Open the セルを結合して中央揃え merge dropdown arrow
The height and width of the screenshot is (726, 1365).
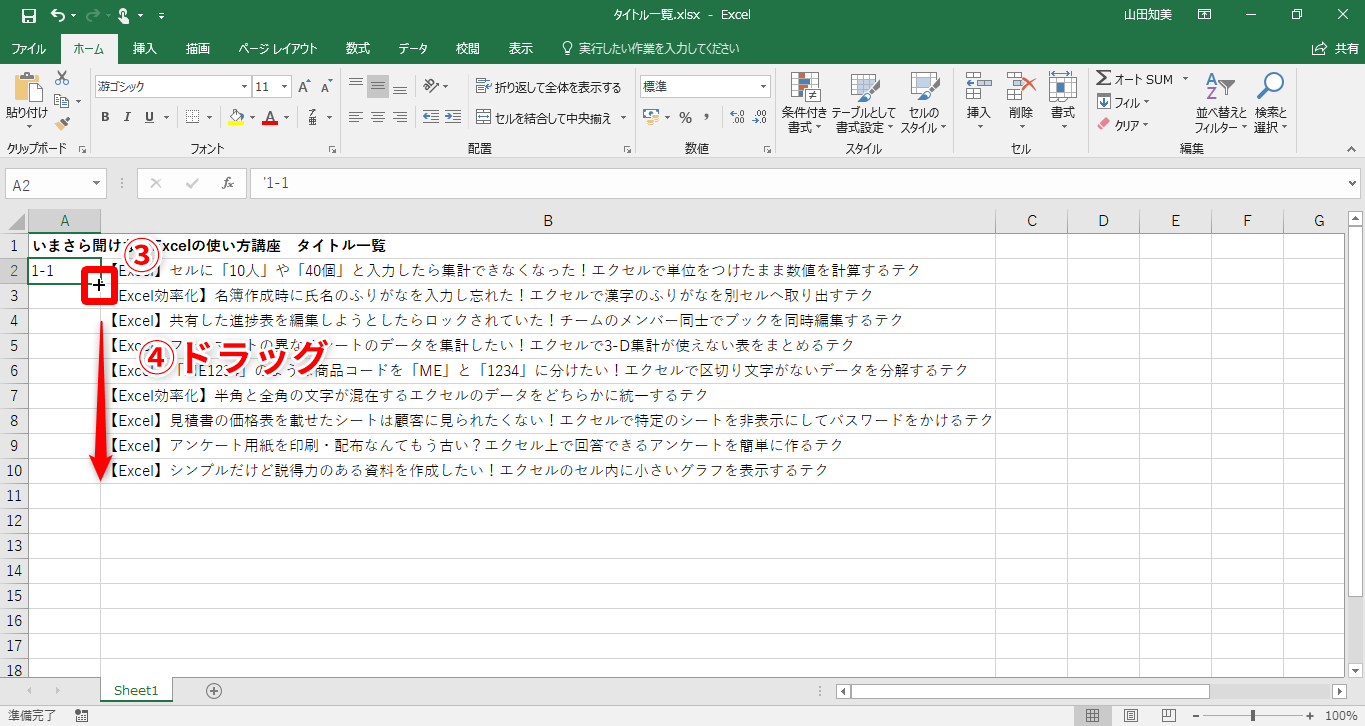click(x=623, y=118)
